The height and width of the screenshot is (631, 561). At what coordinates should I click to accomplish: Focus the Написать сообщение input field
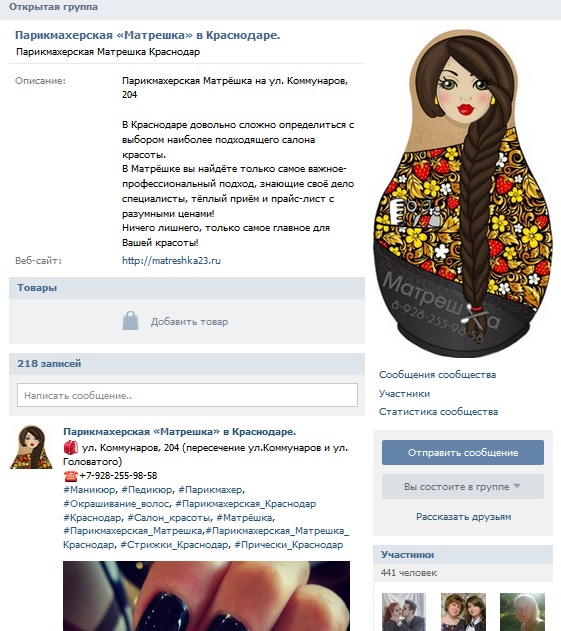pyautogui.click(x=187, y=395)
